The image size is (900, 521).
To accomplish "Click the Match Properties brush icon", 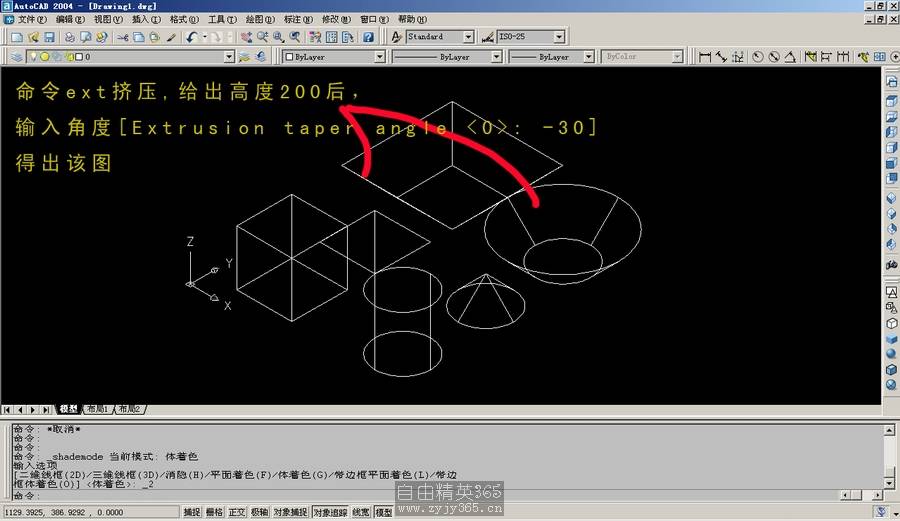I will coord(171,37).
